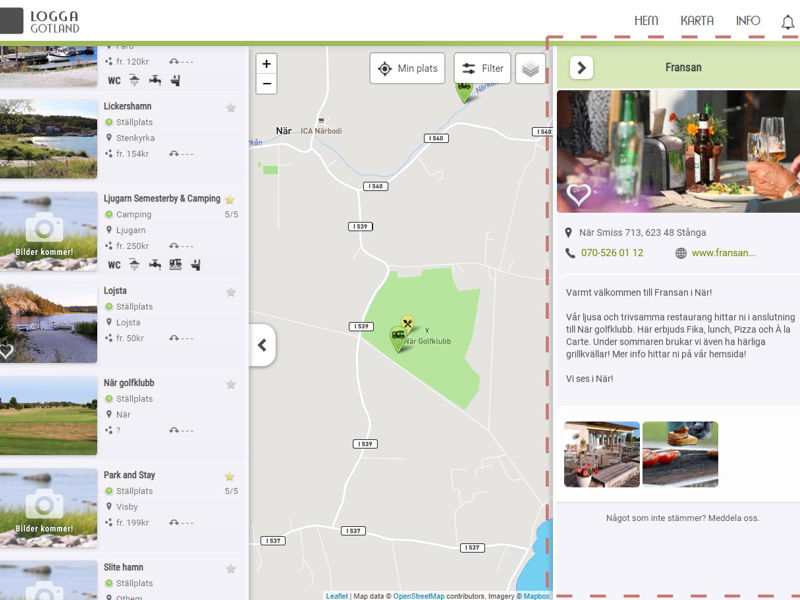
Task: Open the Fransan terrace thumbnail photo
Action: 602,454
